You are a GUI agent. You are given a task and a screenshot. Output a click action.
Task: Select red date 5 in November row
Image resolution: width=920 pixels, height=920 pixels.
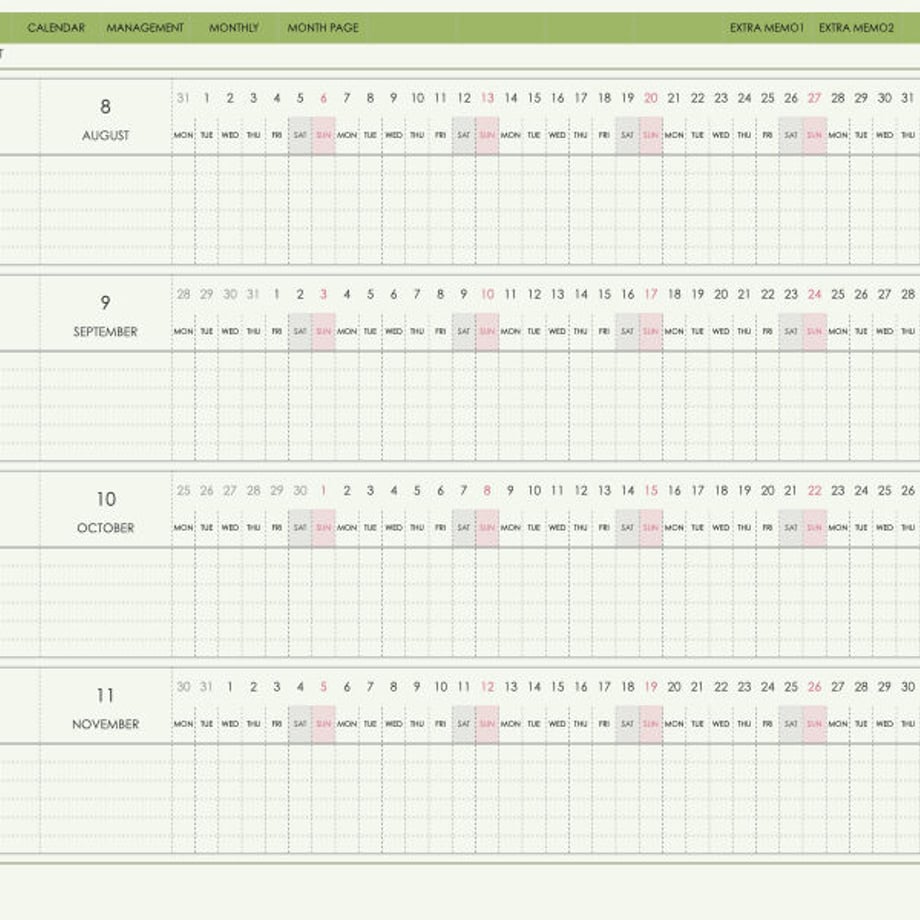coord(323,686)
